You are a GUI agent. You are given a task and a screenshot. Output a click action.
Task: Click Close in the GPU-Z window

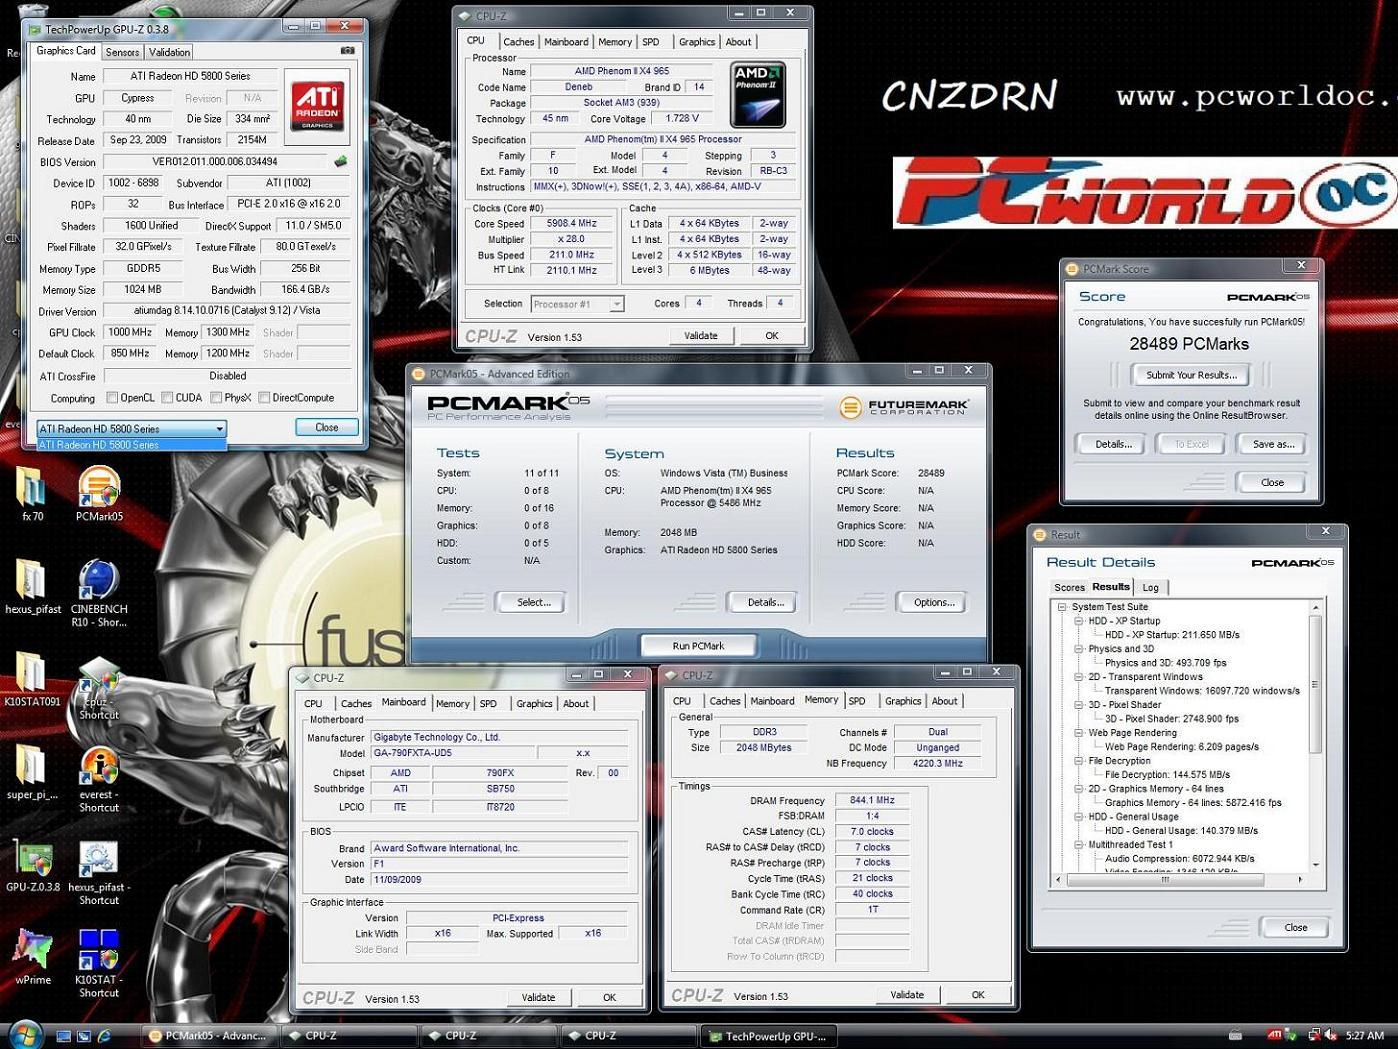[x=327, y=427]
